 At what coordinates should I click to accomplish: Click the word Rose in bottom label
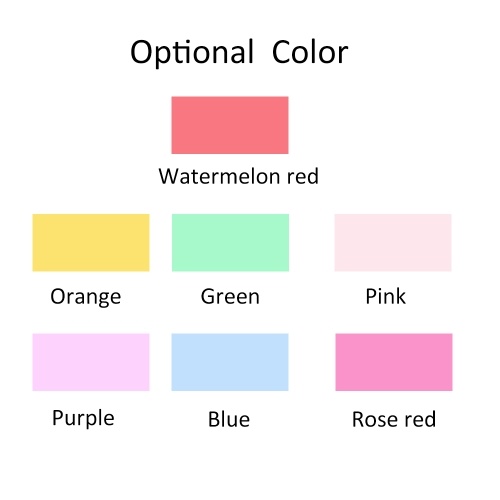[x=375, y=419]
